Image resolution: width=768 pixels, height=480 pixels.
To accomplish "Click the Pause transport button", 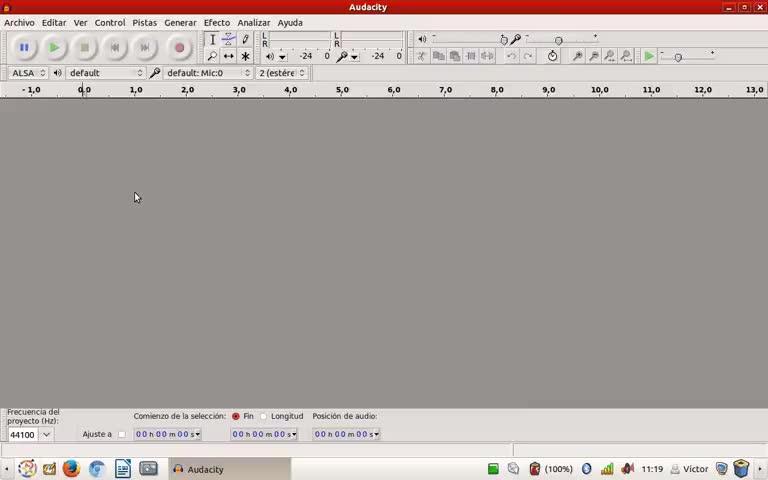I will 24,48.
